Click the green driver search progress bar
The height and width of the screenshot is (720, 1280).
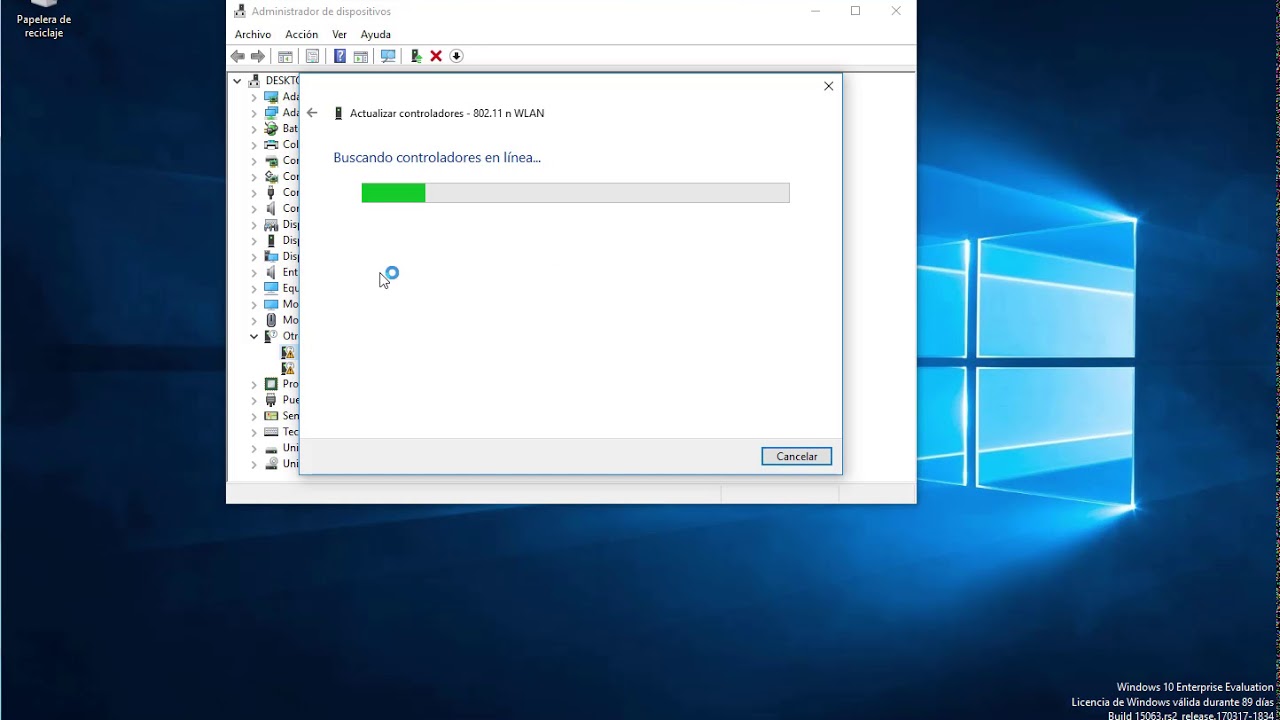click(575, 193)
